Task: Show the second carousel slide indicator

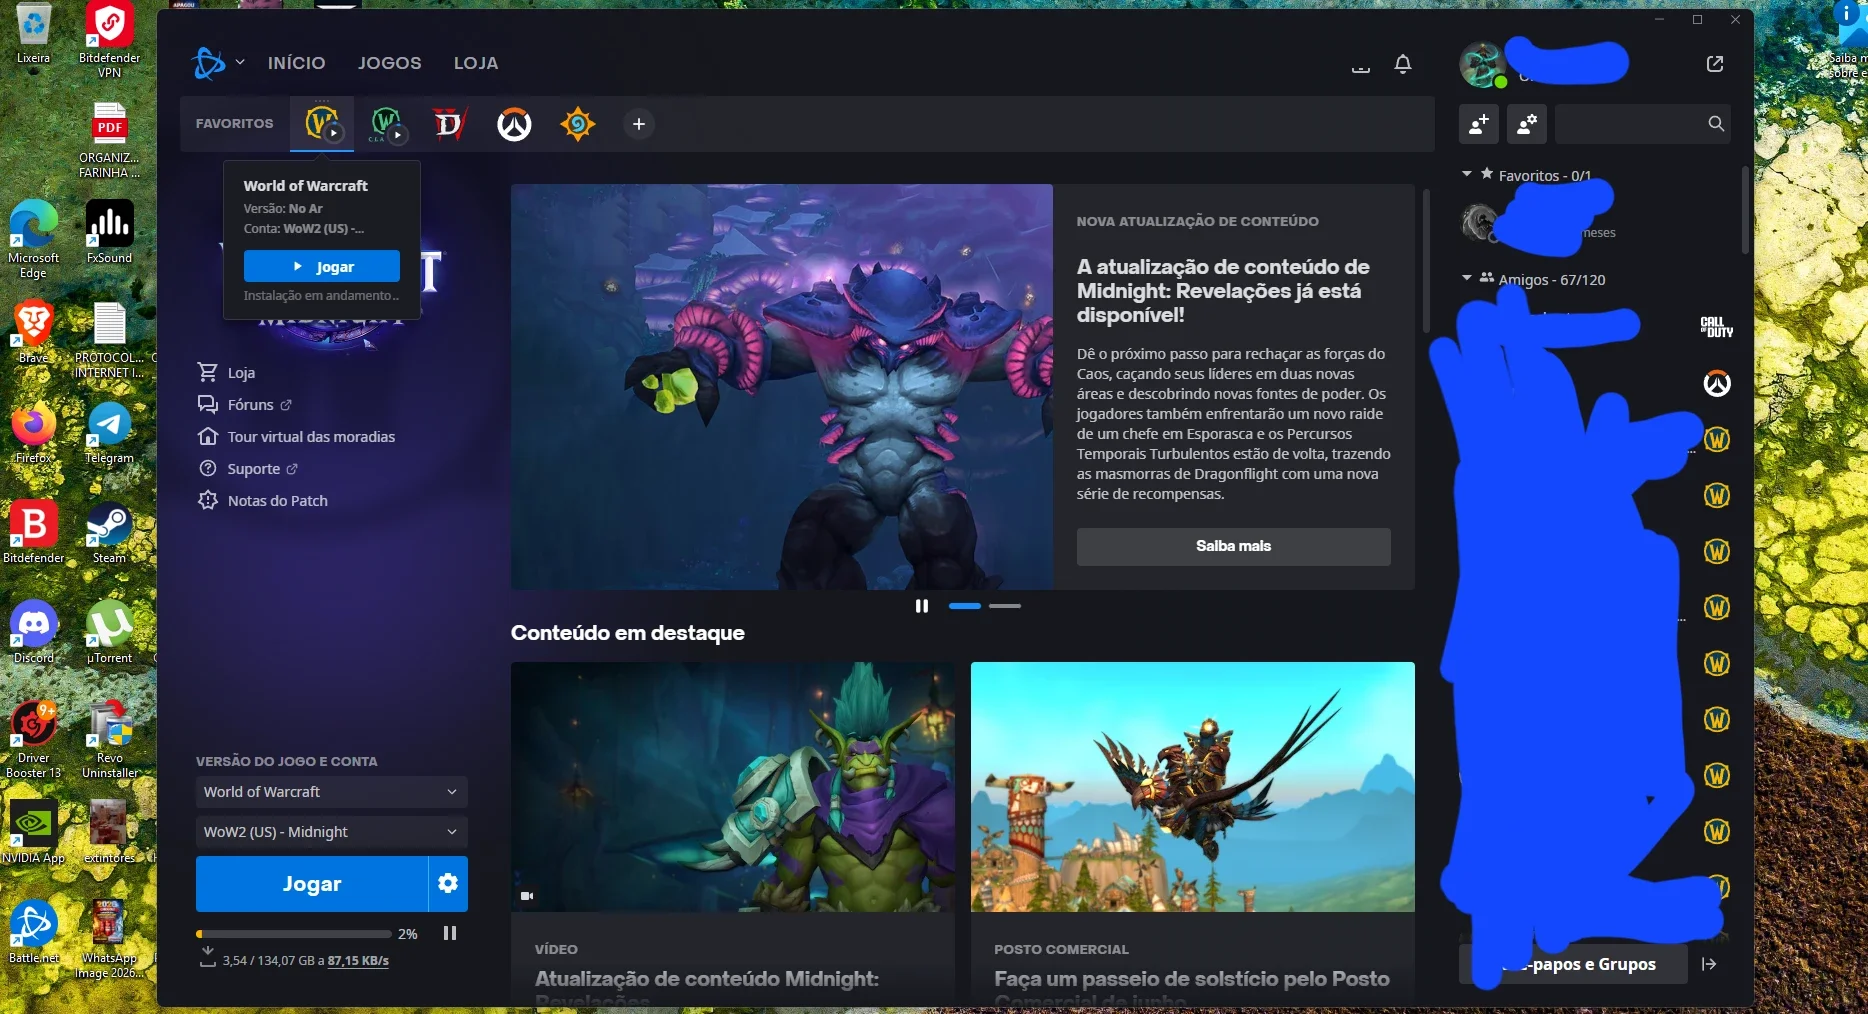Action: pyautogui.click(x=1005, y=606)
